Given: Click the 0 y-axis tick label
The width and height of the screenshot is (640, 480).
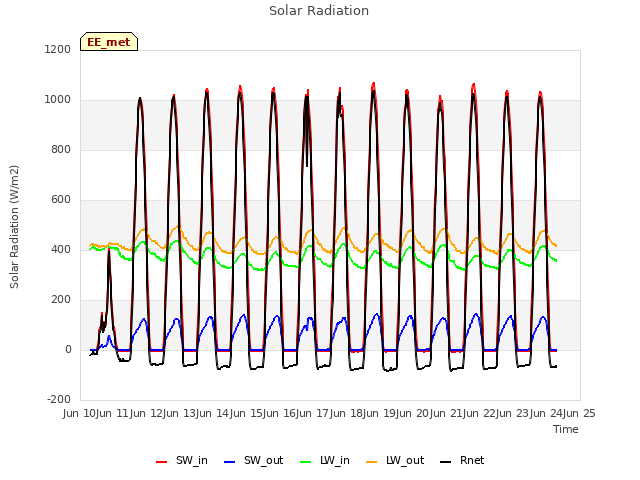Looking at the screenshot, I should [68, 349].
